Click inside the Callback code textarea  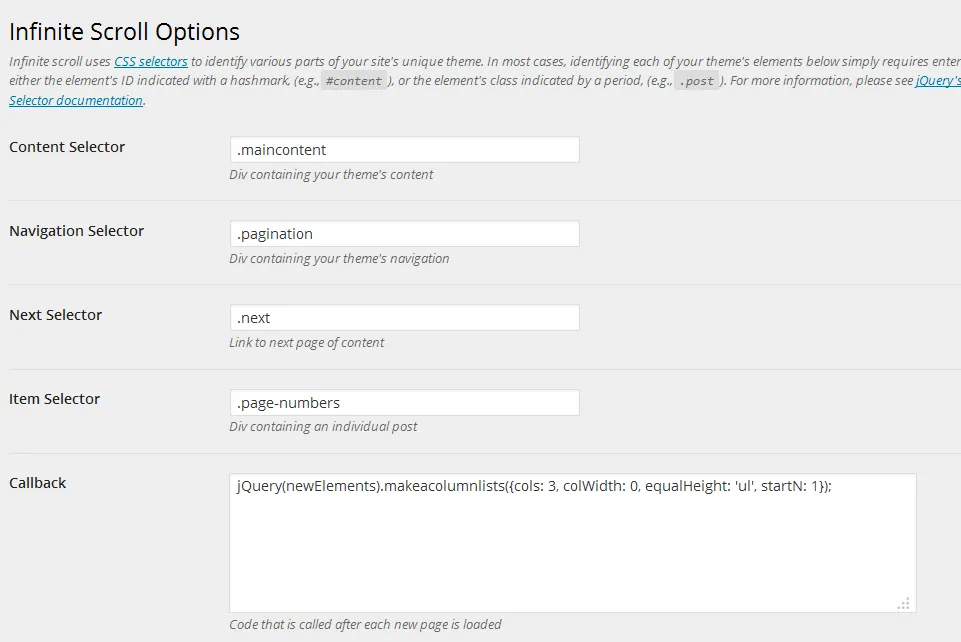(573, 543)
